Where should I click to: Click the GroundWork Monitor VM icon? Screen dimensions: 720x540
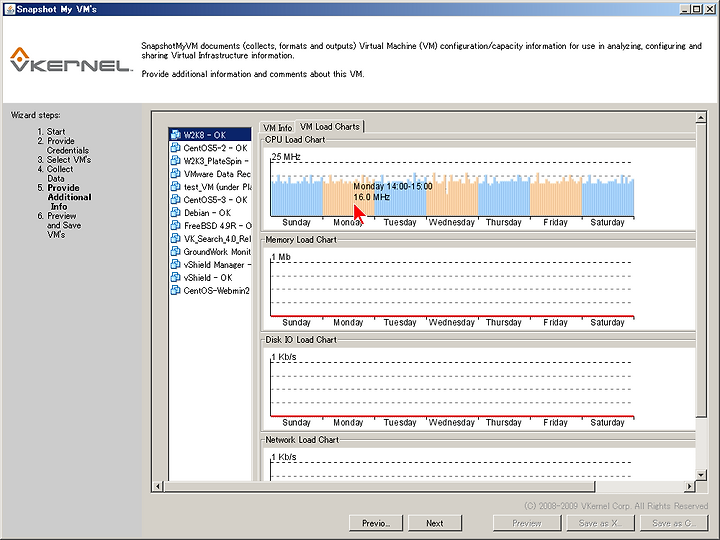click(x=175, y=251)
